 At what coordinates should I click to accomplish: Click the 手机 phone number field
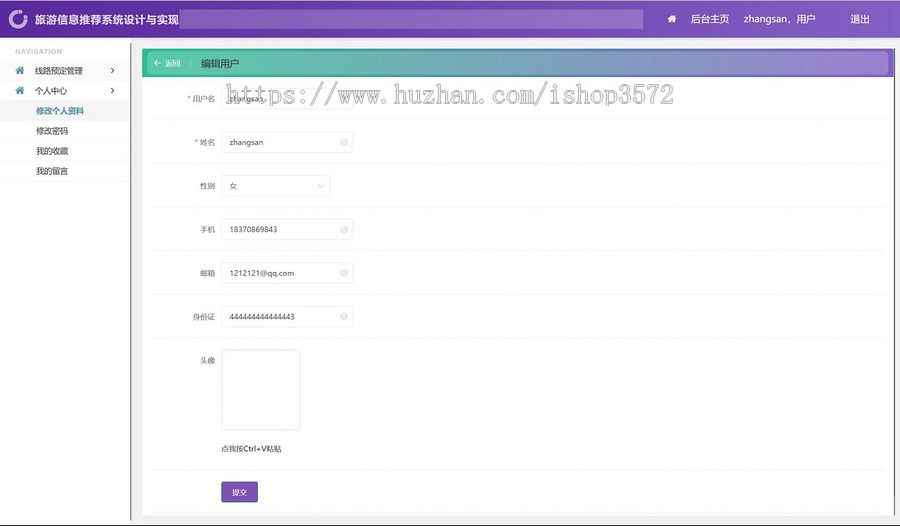(x=287, y=230)
